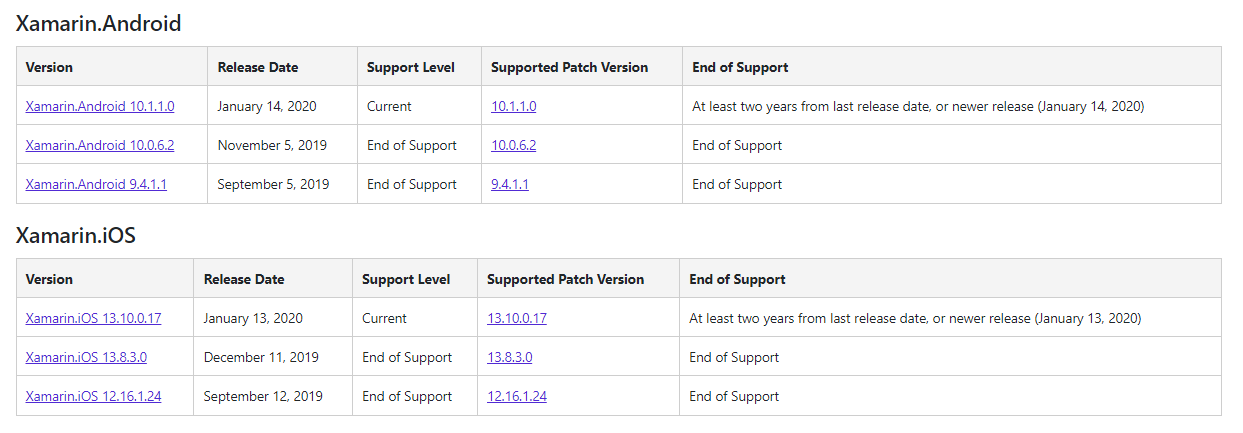Click patch version link 9.4.1.1

510,184
